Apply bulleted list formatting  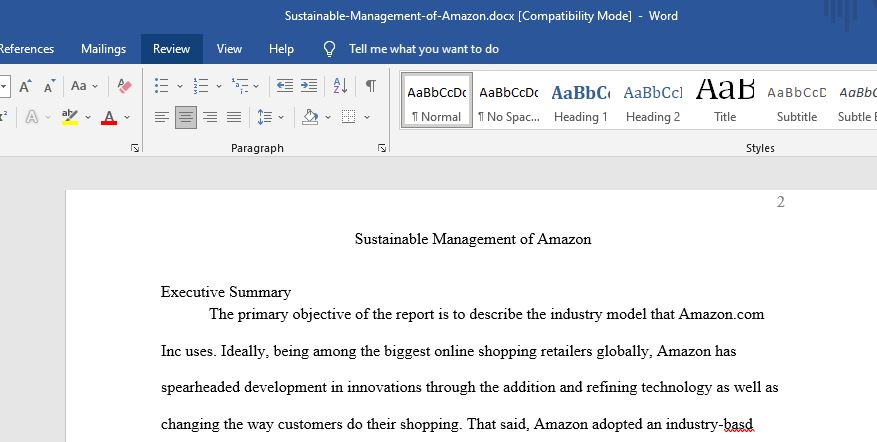162,86
